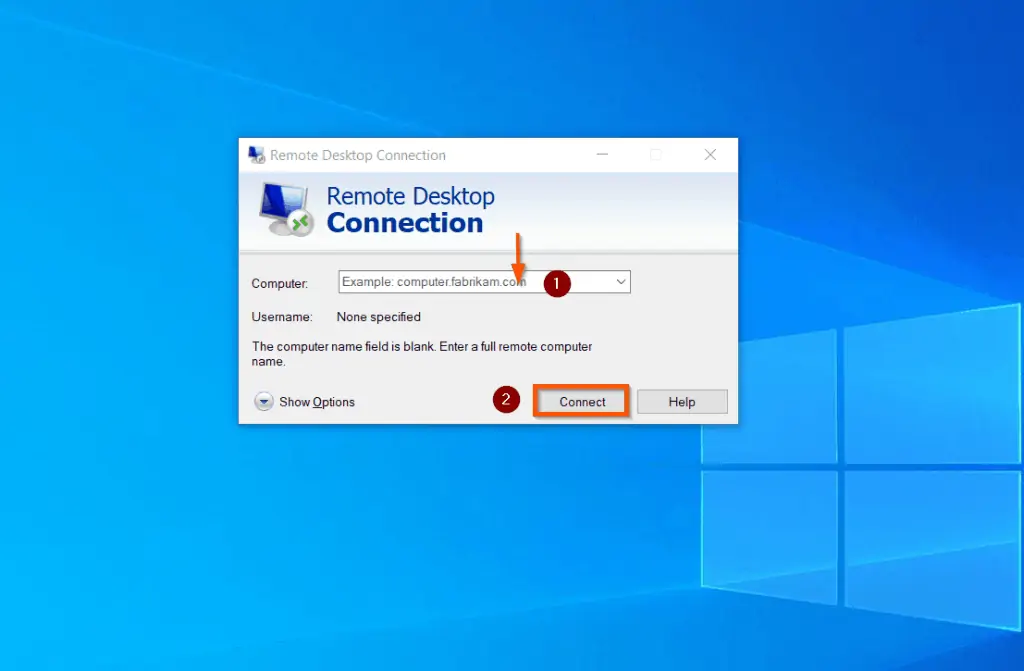
Task: Click the Remote Desktop Connection title text
Action: point(357,155)
